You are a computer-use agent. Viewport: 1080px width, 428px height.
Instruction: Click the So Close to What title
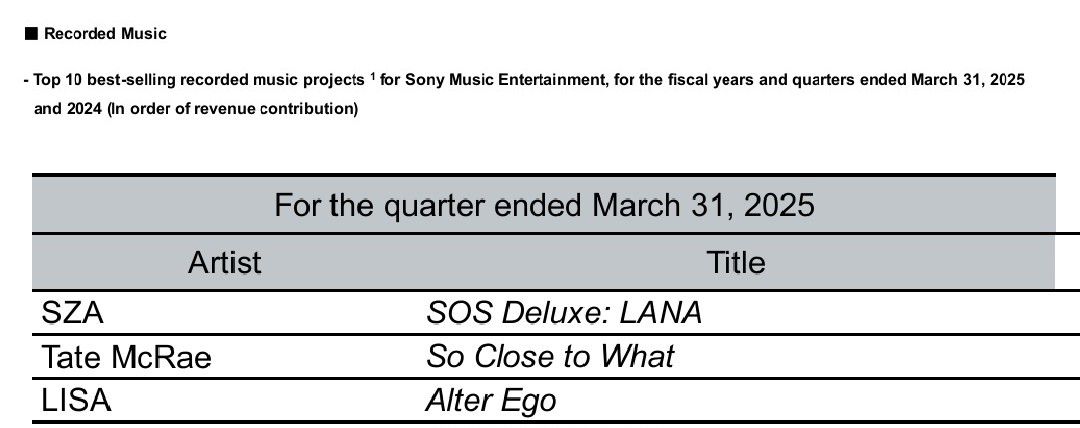(x=550, y=357)
